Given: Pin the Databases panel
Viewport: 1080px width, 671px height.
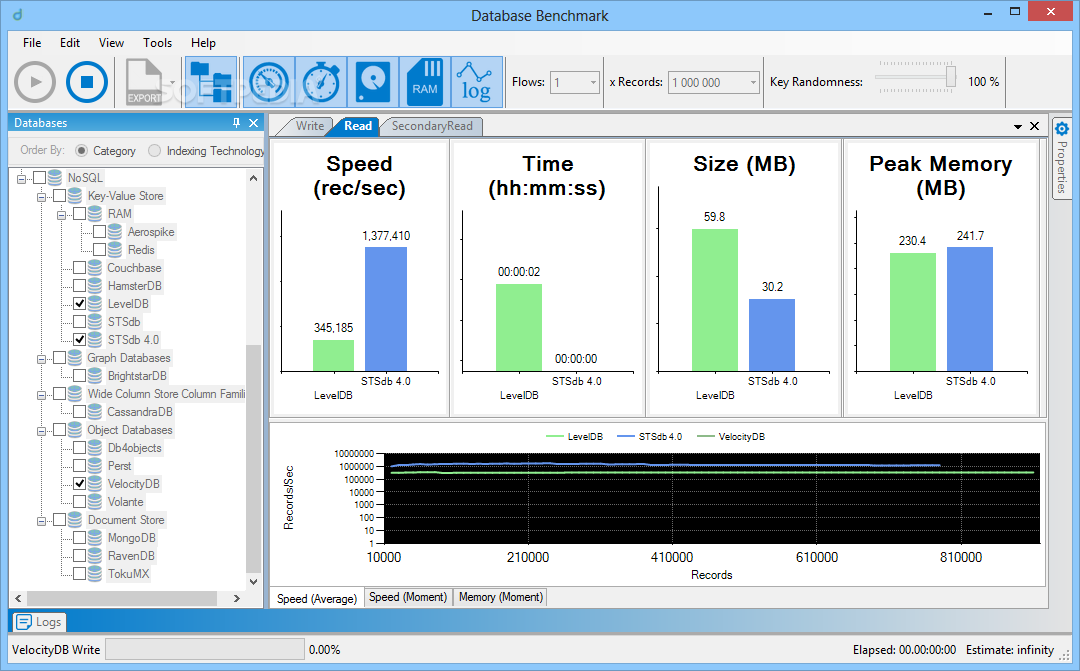Looking at the screenshot, I should [x=236, y=123].
